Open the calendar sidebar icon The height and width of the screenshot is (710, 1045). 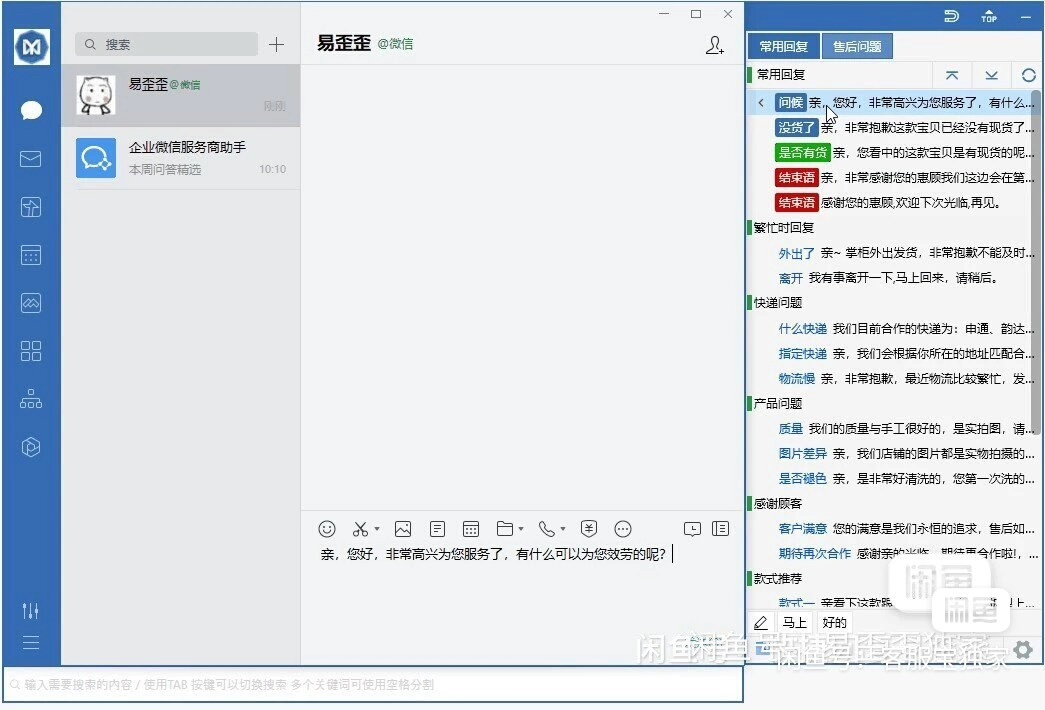pos(31,255)
